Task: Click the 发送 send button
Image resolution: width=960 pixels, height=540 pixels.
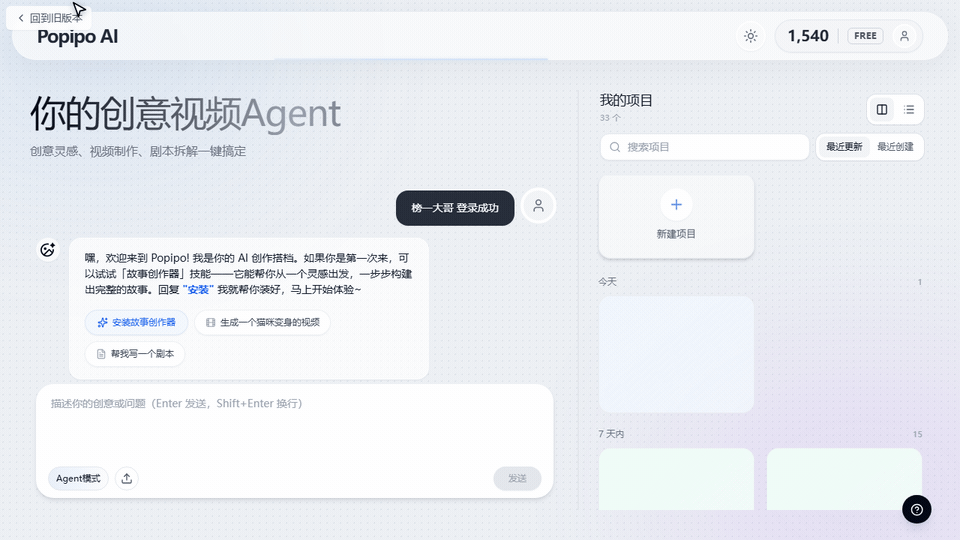Action: [517, 478]
